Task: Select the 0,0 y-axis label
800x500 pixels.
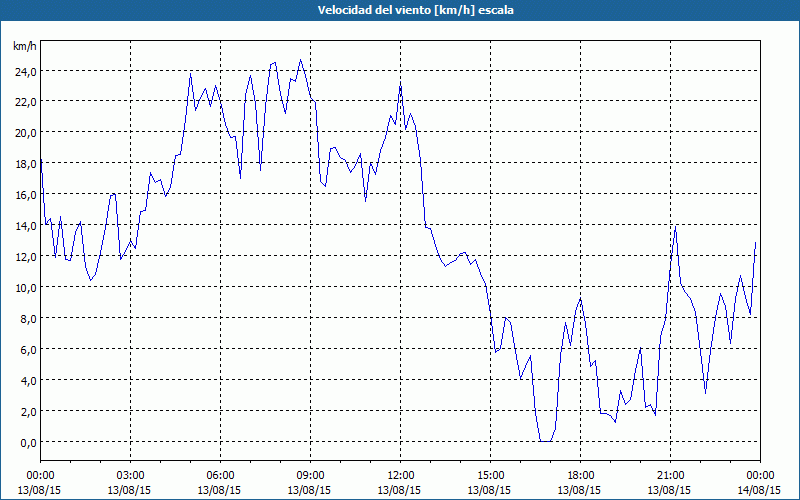Action: coord(30,442)
